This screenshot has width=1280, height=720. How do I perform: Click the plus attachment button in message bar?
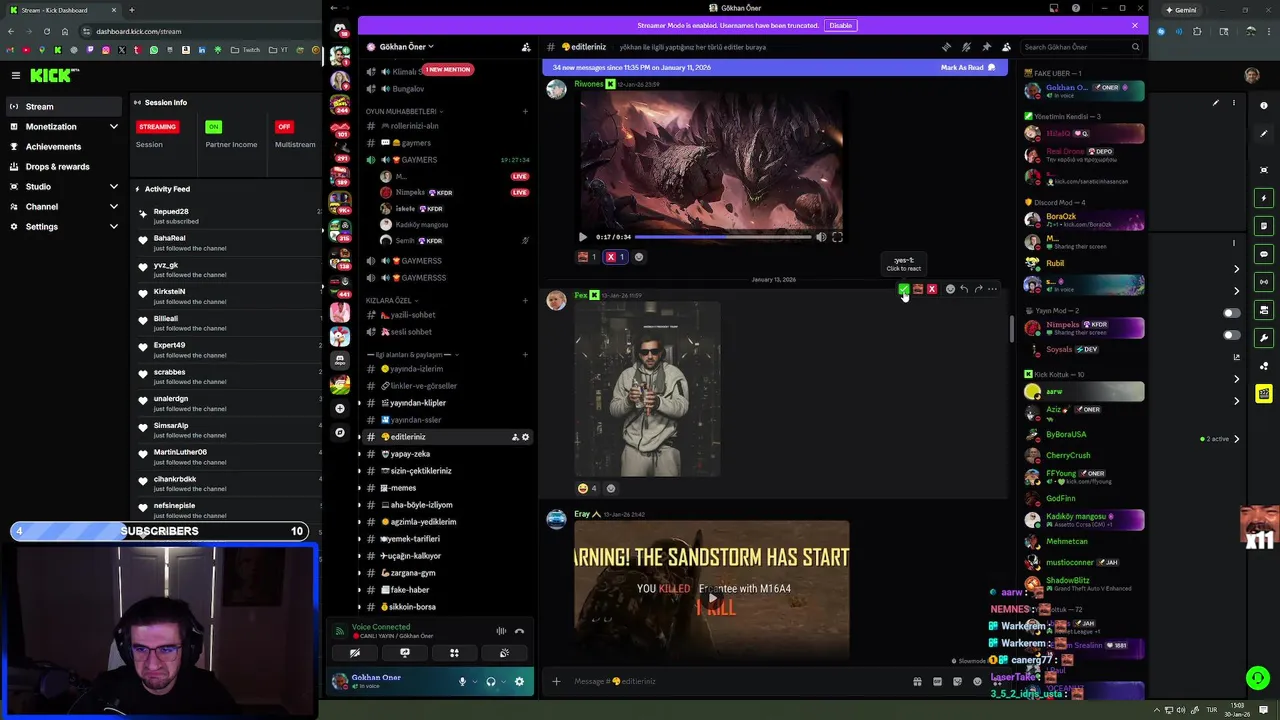pos(556,682)
